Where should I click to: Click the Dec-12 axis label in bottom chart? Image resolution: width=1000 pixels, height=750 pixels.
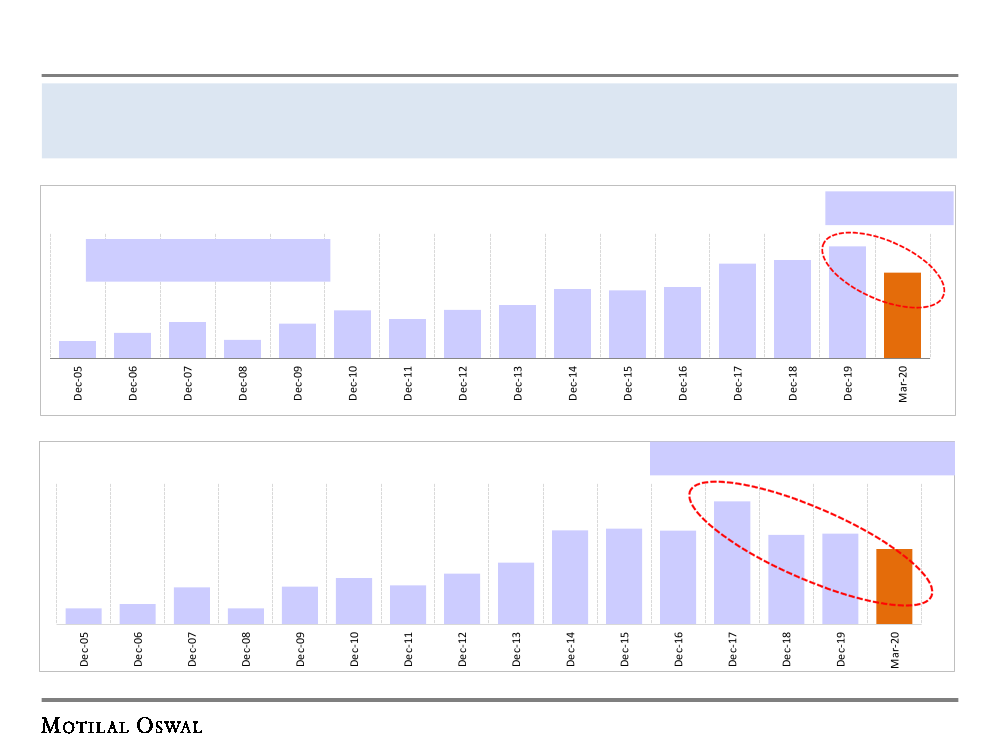pos(462,649)
